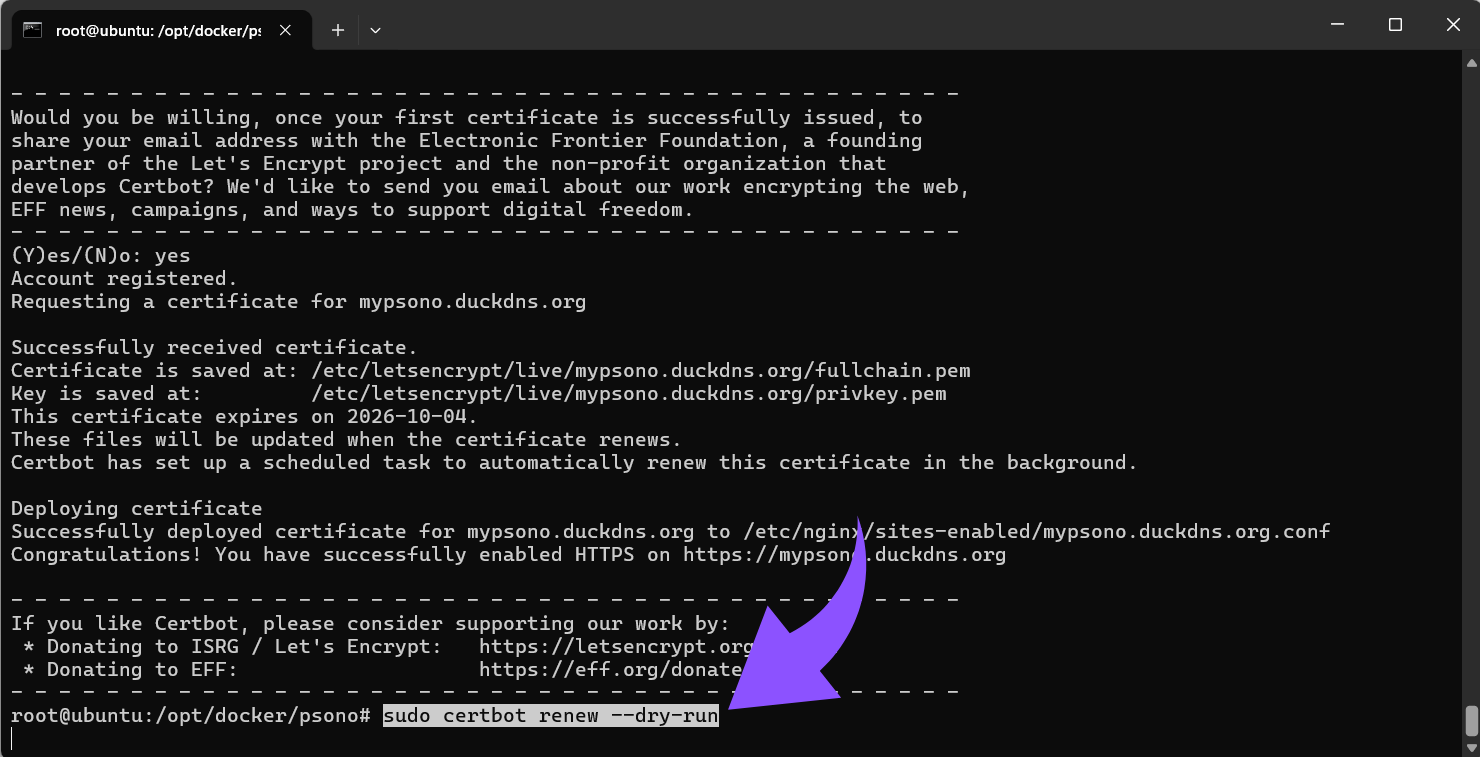Click the 'Deploying certificate' line

click(x=137, y=509)
